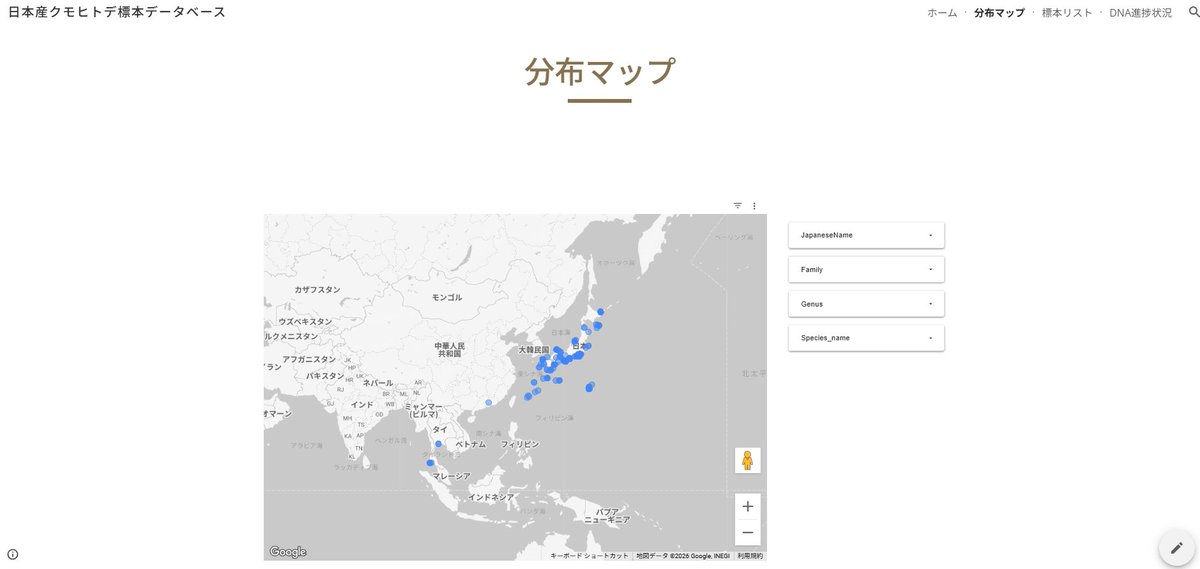
Task: Click the 大韓民国 map label
Action: 535,350
